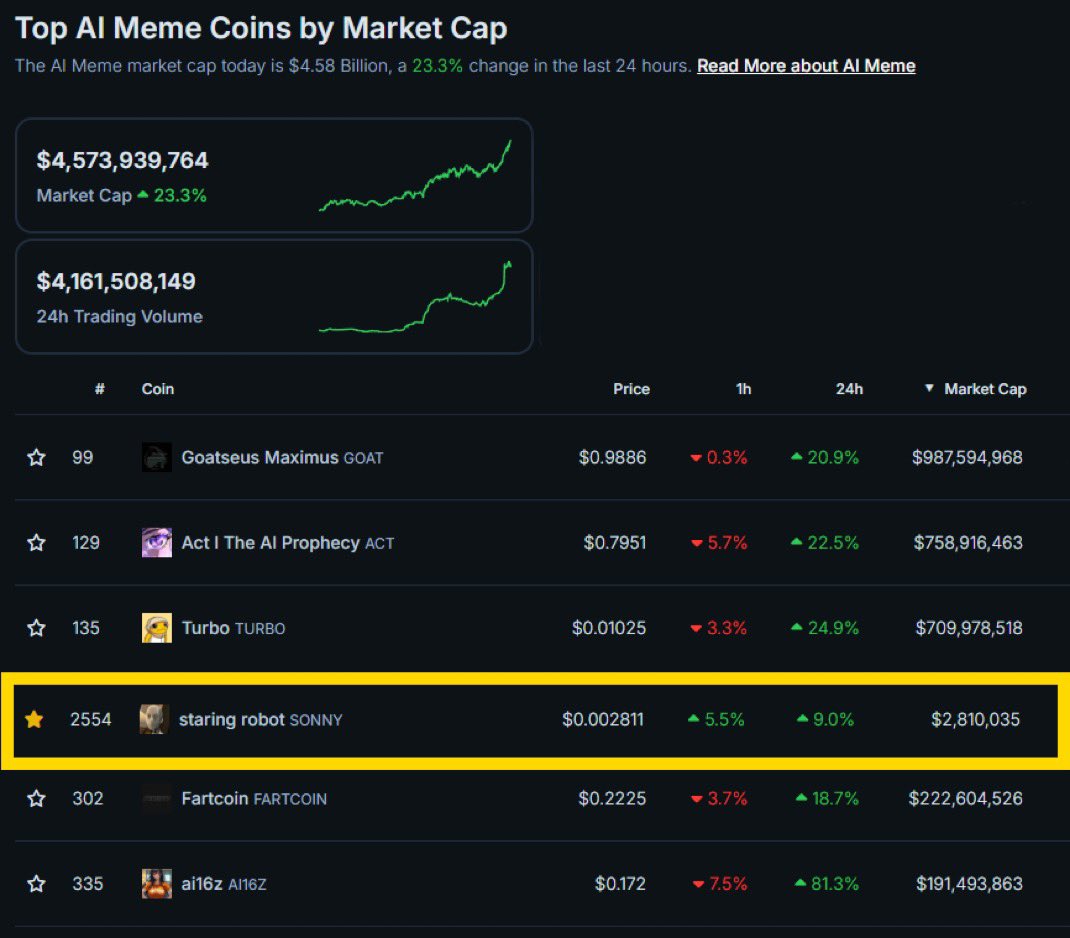Favorite the Fartcoin row

pyautogui.click(x=36, y=798)
